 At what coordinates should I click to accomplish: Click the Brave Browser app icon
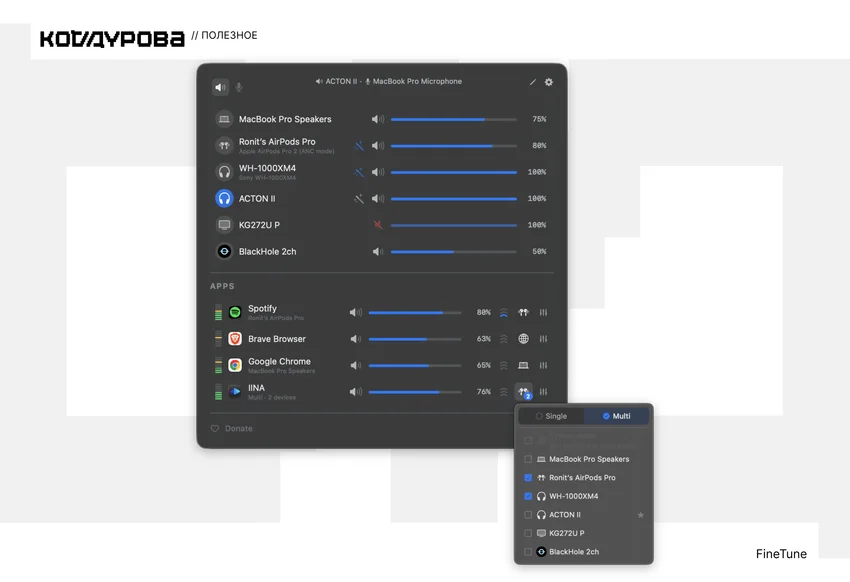point(235,339)
